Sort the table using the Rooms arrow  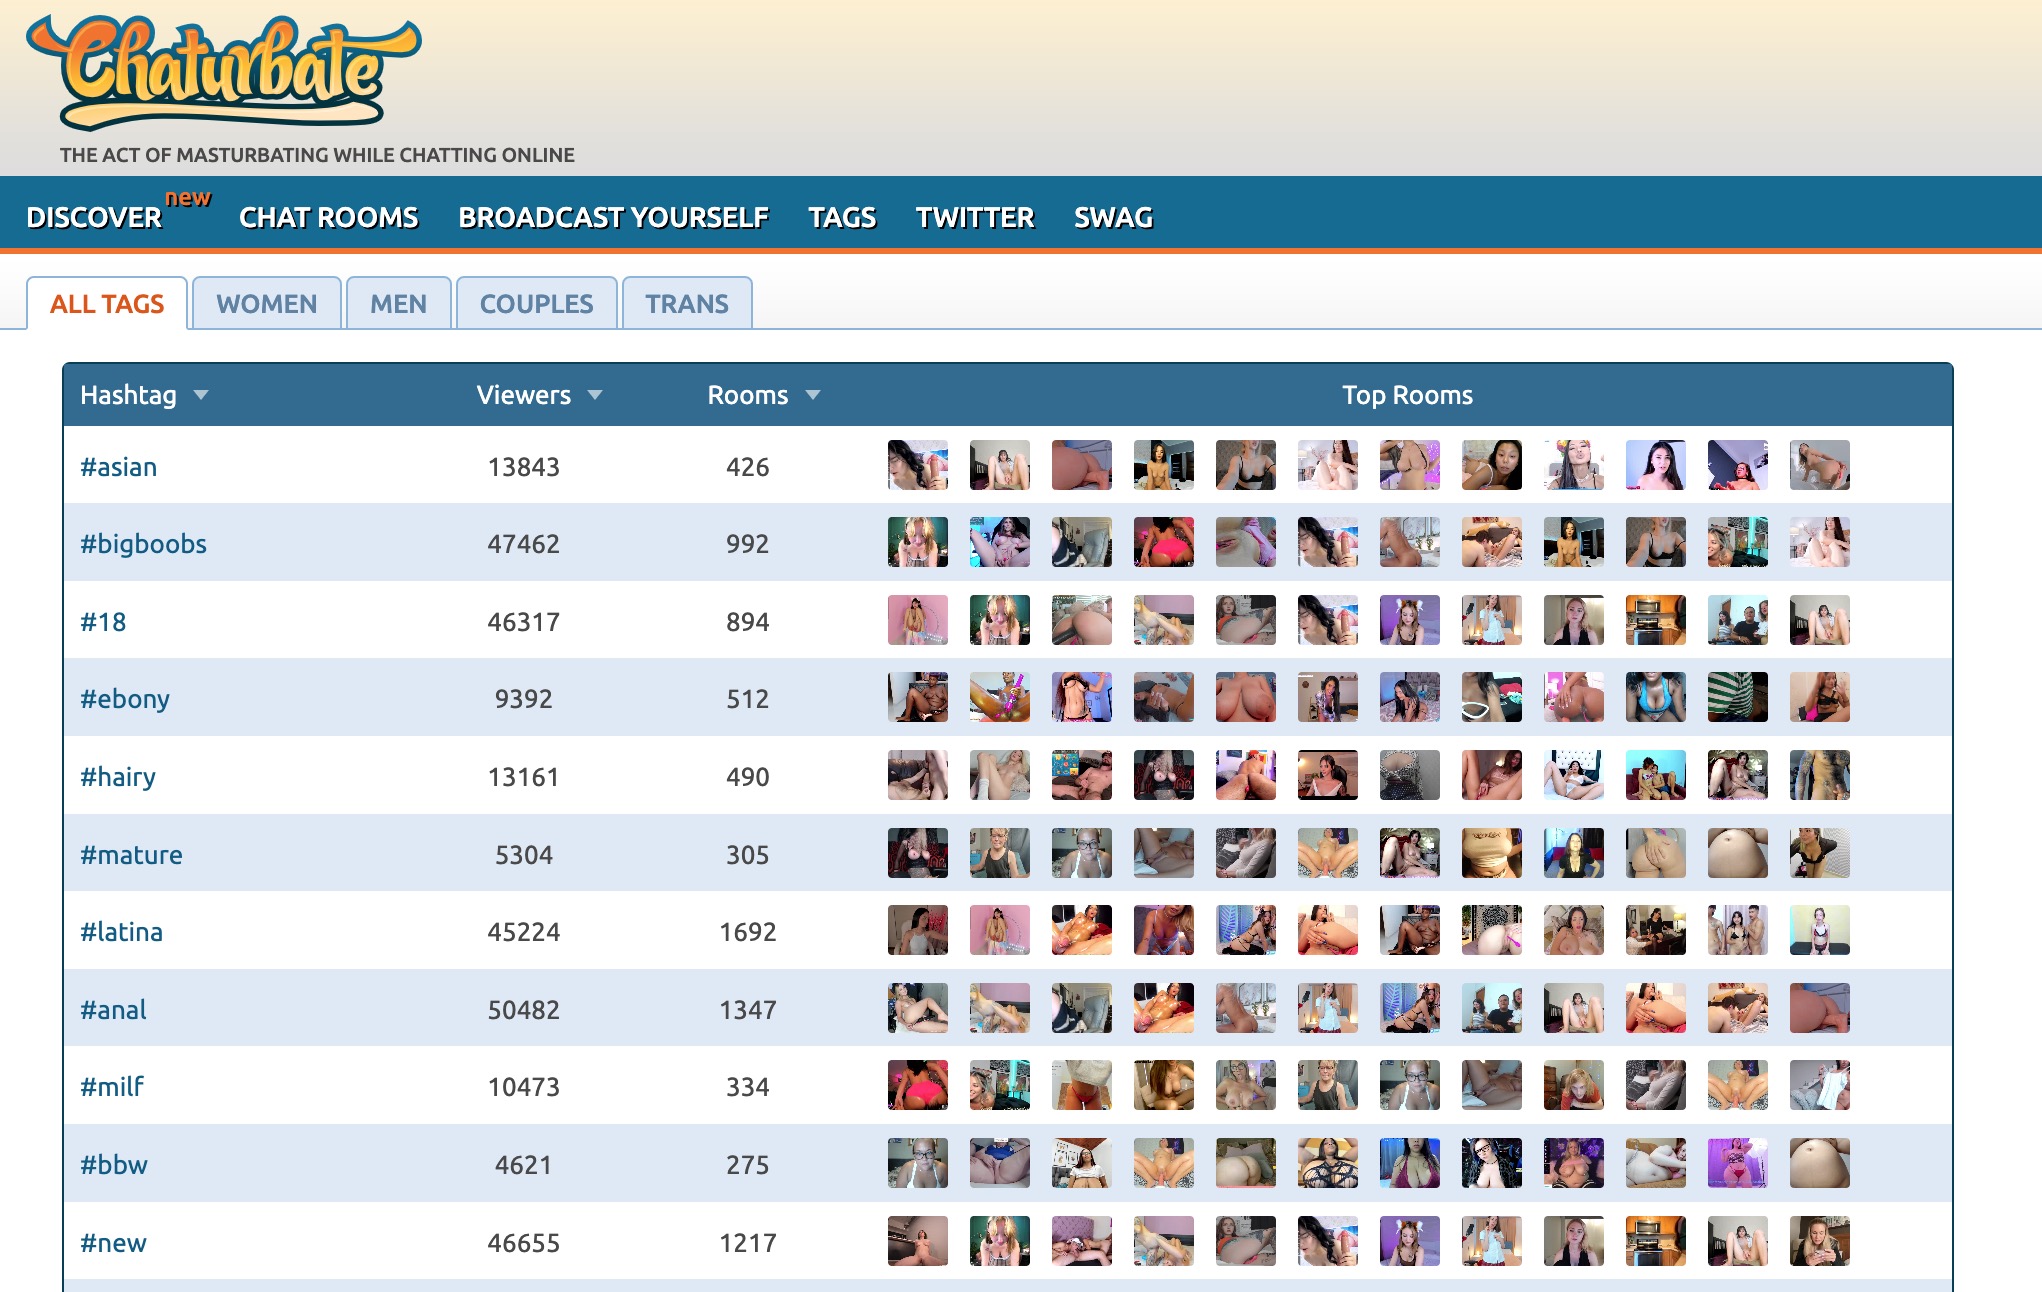(x=813, y=395)
